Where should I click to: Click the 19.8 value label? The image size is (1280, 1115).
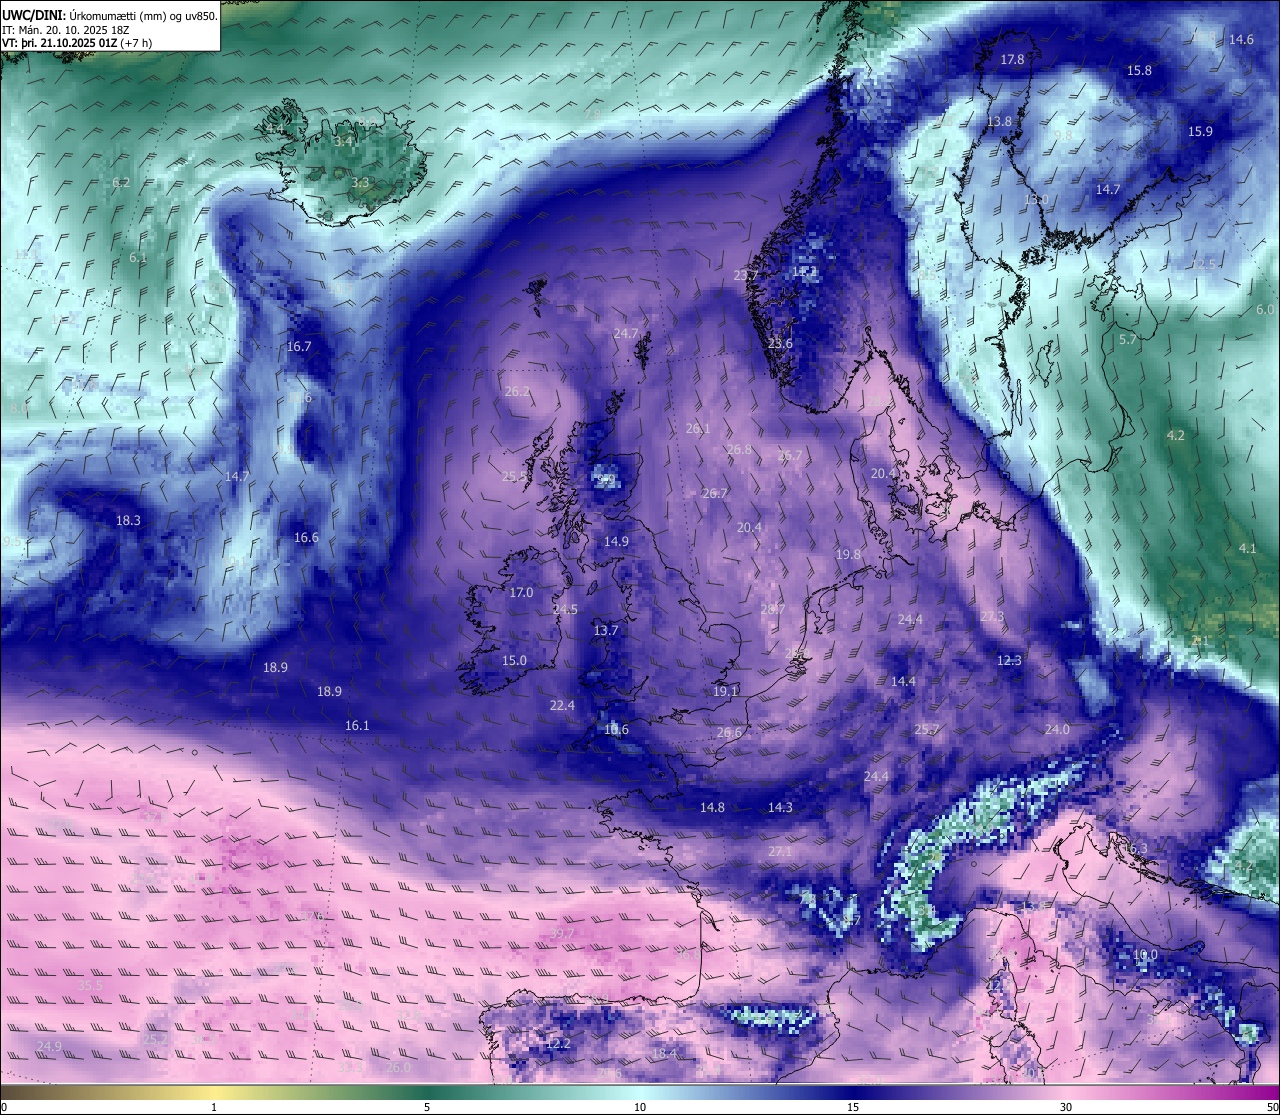[848, 555]
